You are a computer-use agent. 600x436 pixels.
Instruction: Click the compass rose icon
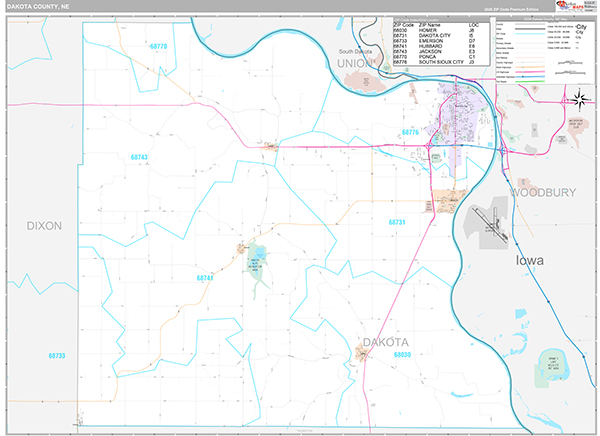(577, 98)
